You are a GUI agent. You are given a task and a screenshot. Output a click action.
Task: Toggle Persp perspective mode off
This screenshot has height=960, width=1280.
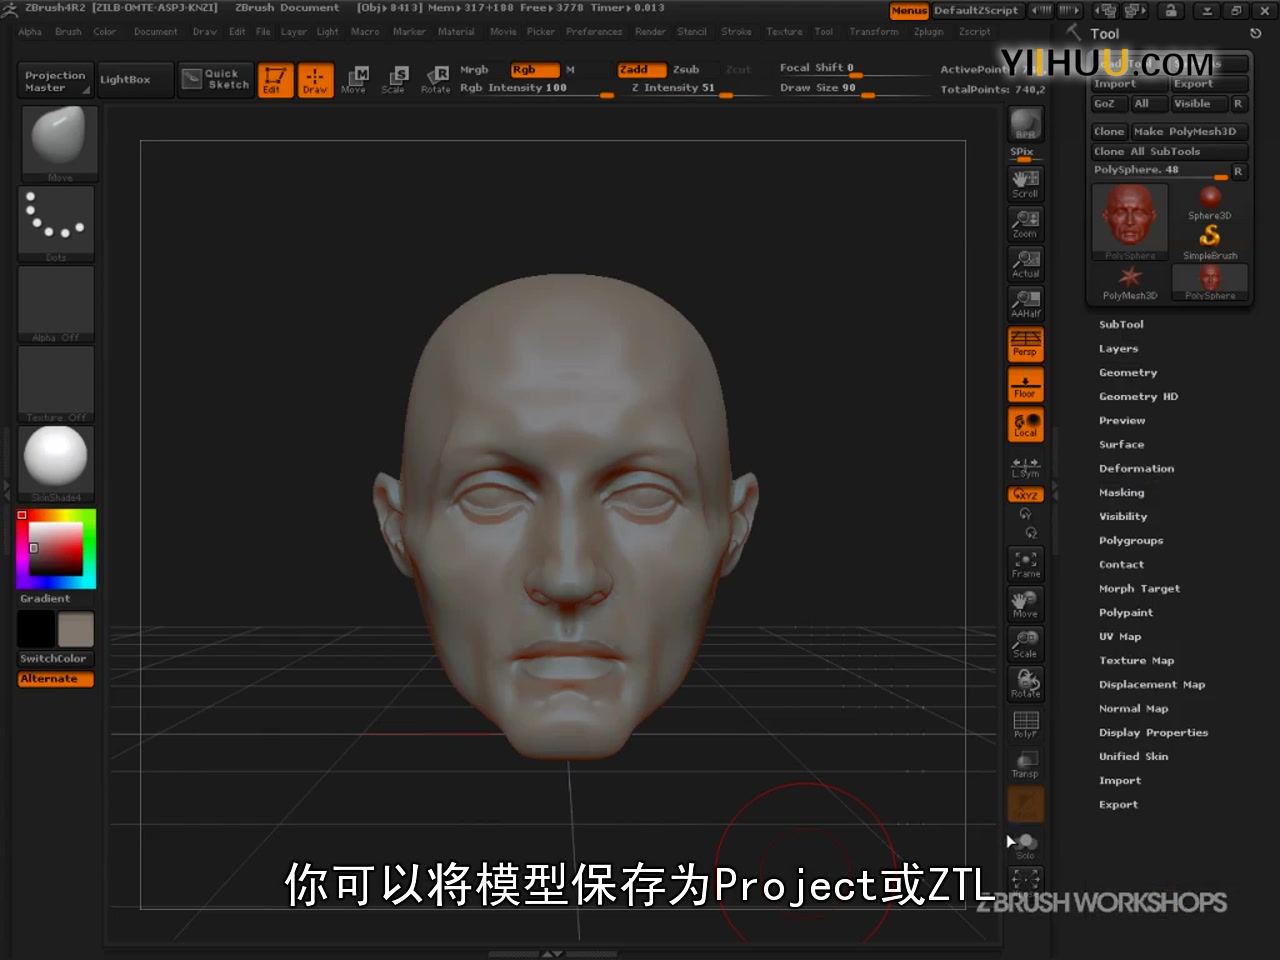(x=1025, y=343)
